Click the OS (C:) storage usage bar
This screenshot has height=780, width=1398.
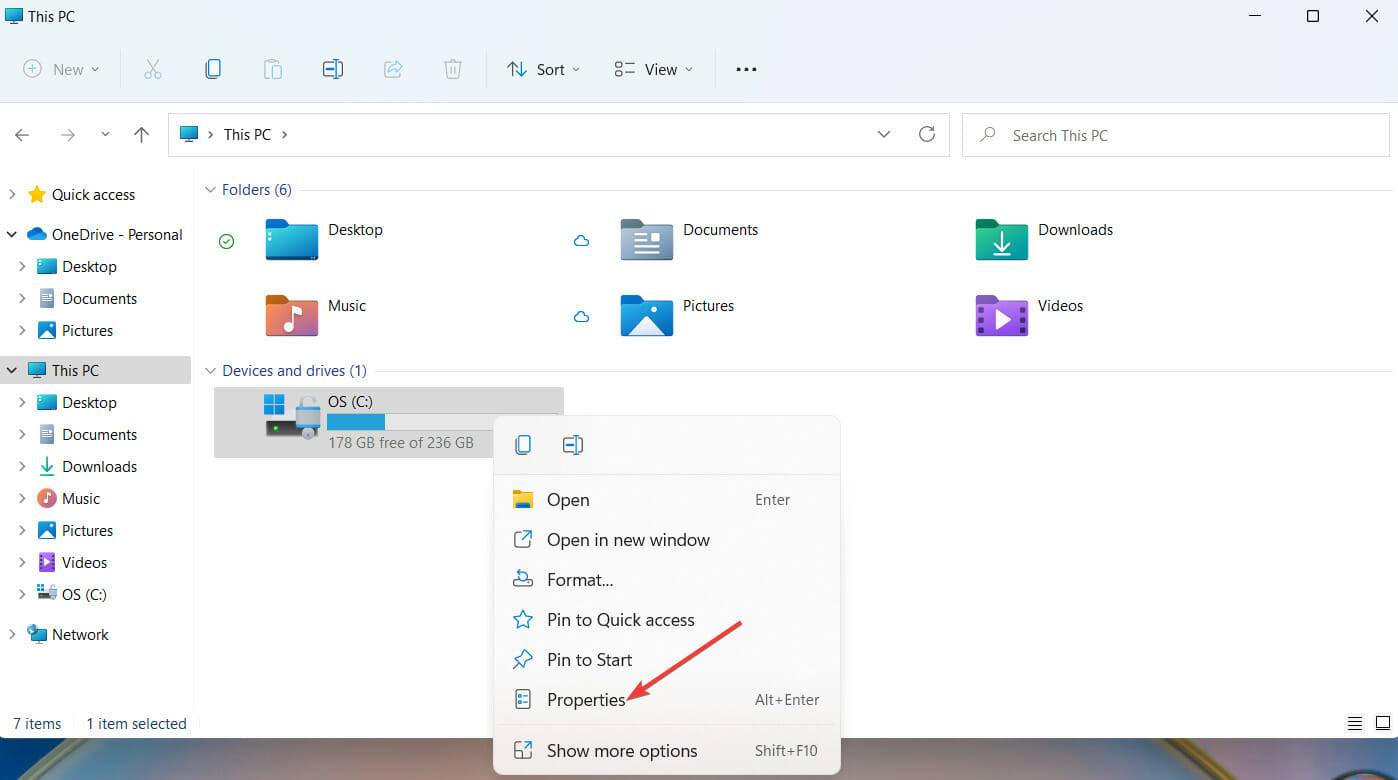(x=355, y=421)
